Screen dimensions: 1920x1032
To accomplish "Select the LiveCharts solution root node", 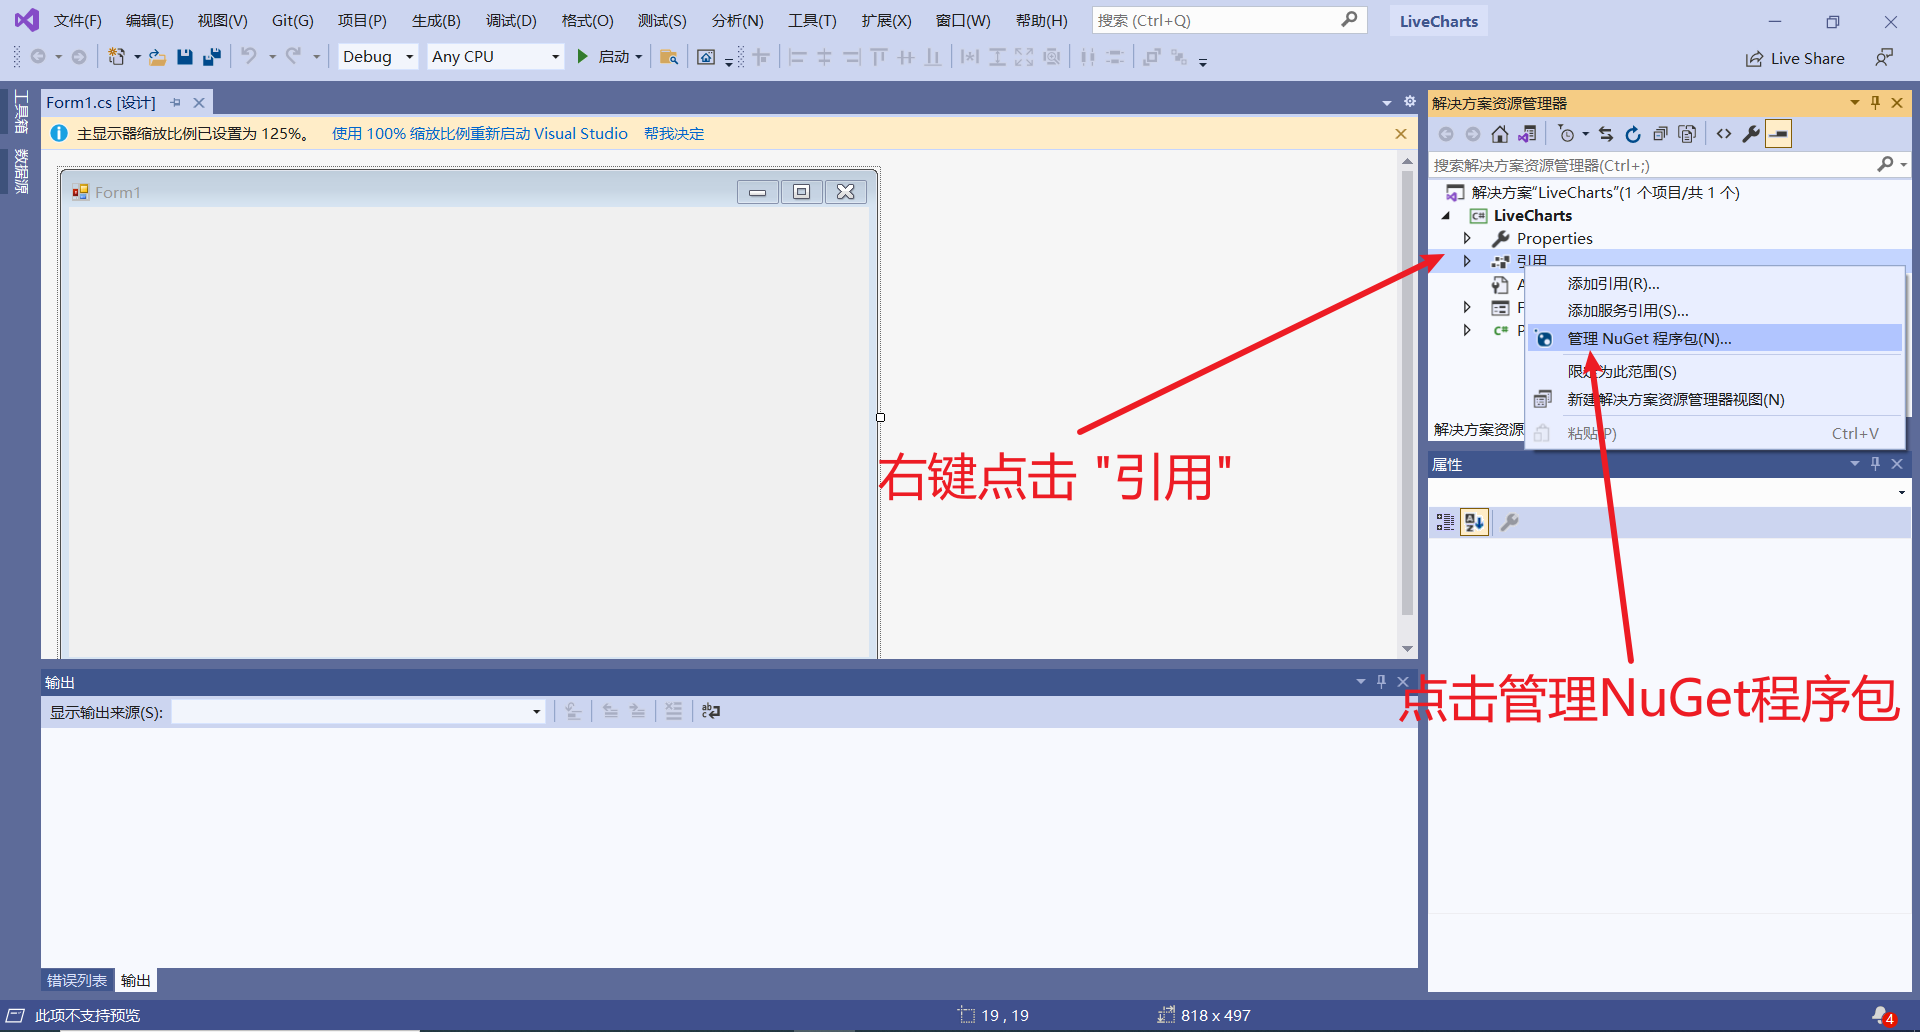I will tap(1605, 193).
